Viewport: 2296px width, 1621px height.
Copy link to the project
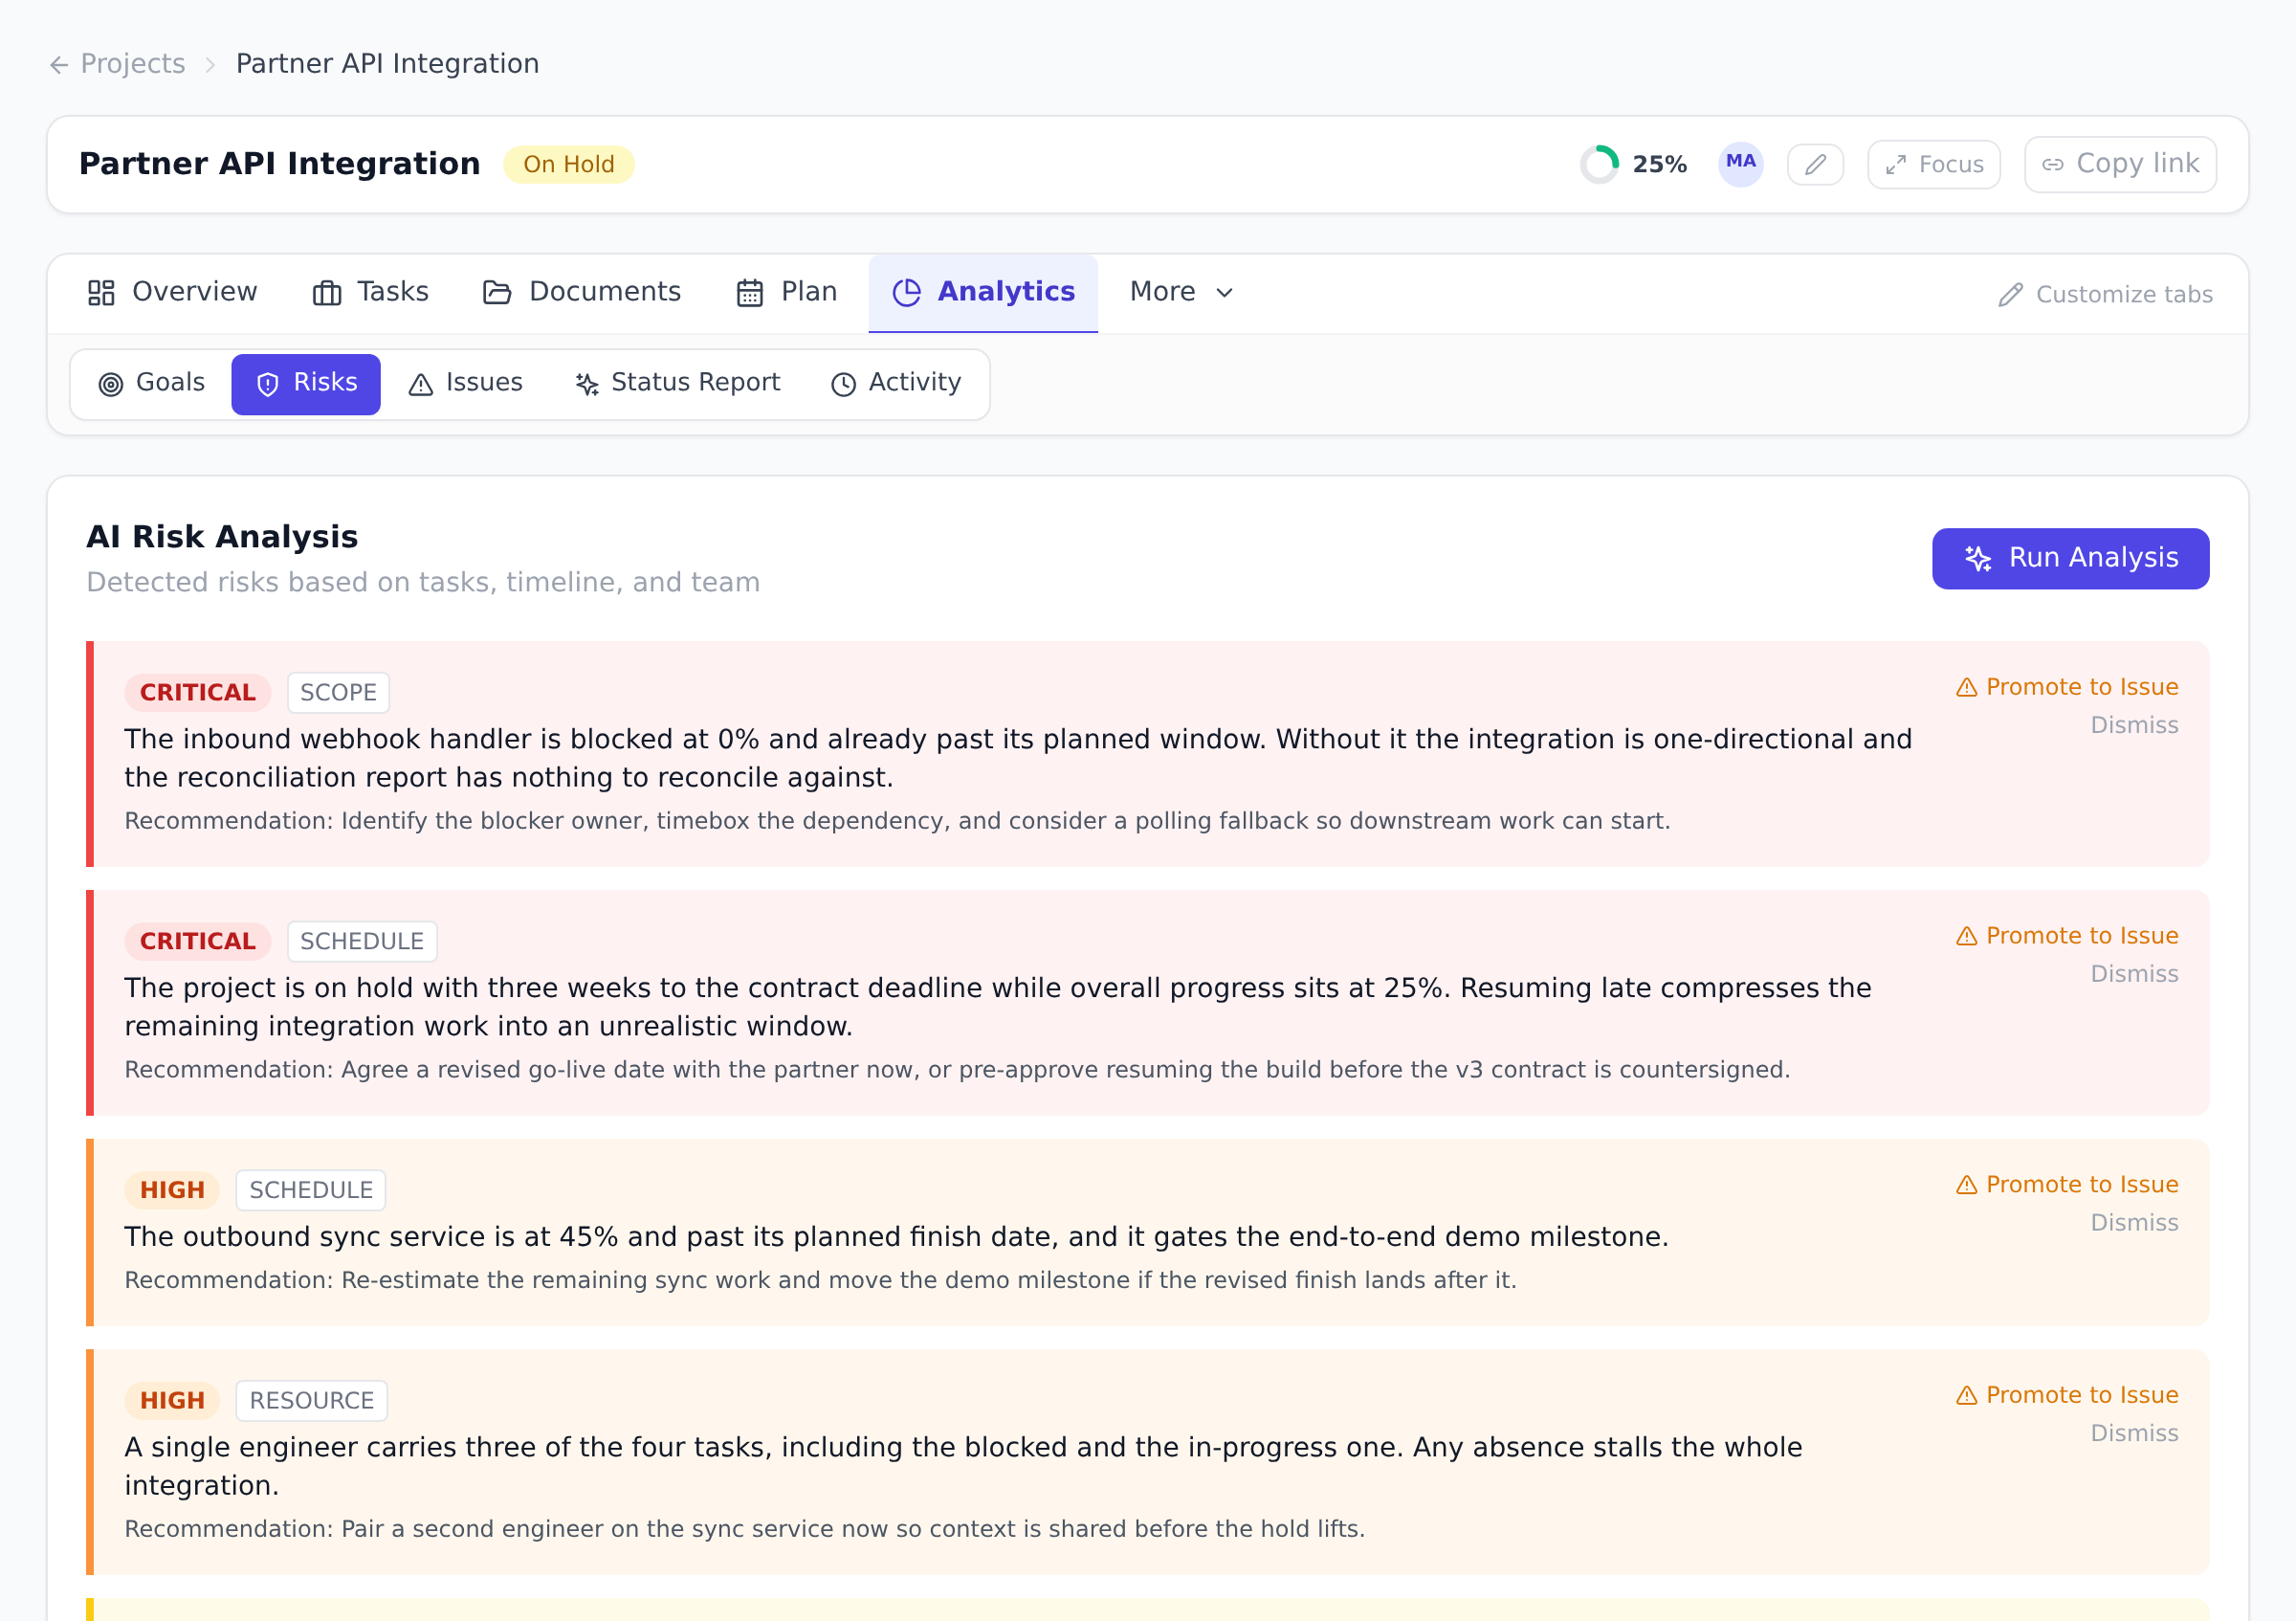pyautogui.click(x=2120, y=164)
